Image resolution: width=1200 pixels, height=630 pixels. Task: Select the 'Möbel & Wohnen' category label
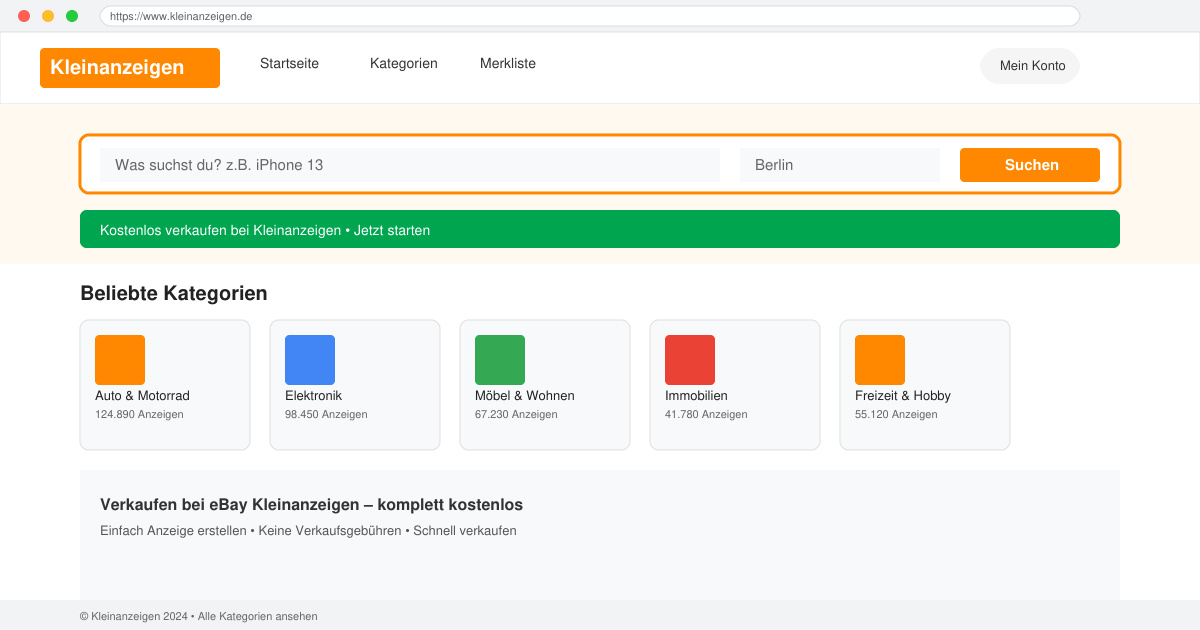point(525,396)
